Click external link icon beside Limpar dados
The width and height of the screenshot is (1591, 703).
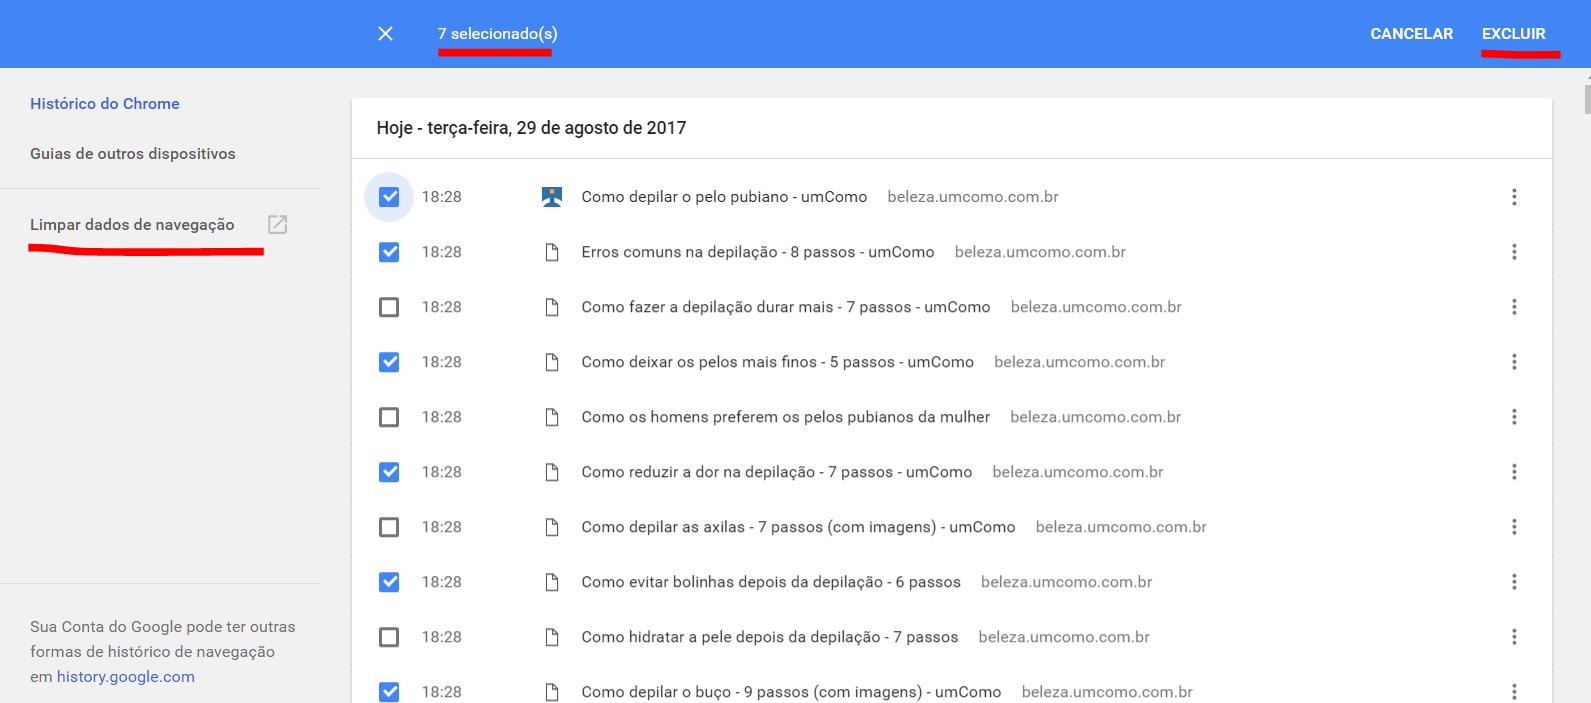[x=277, y=225]
